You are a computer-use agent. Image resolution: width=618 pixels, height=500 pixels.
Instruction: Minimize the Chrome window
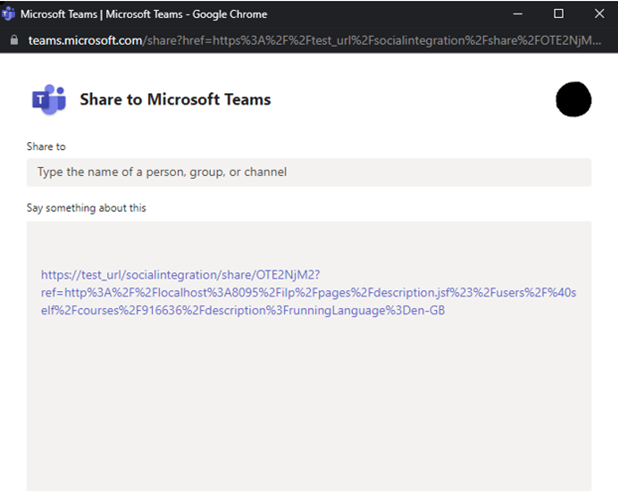pyautogui.click(x=517, y=13)
